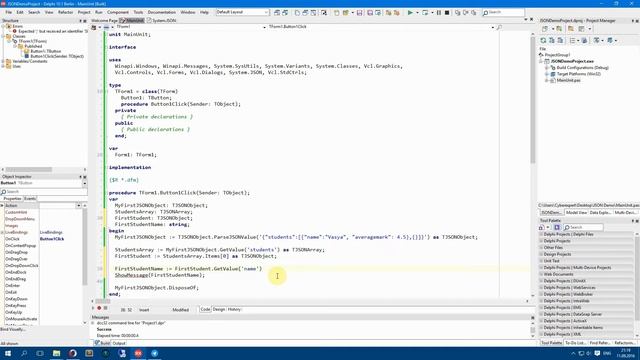
Task: Click the stop macro square in editor status
Action: tap(105, 308)
